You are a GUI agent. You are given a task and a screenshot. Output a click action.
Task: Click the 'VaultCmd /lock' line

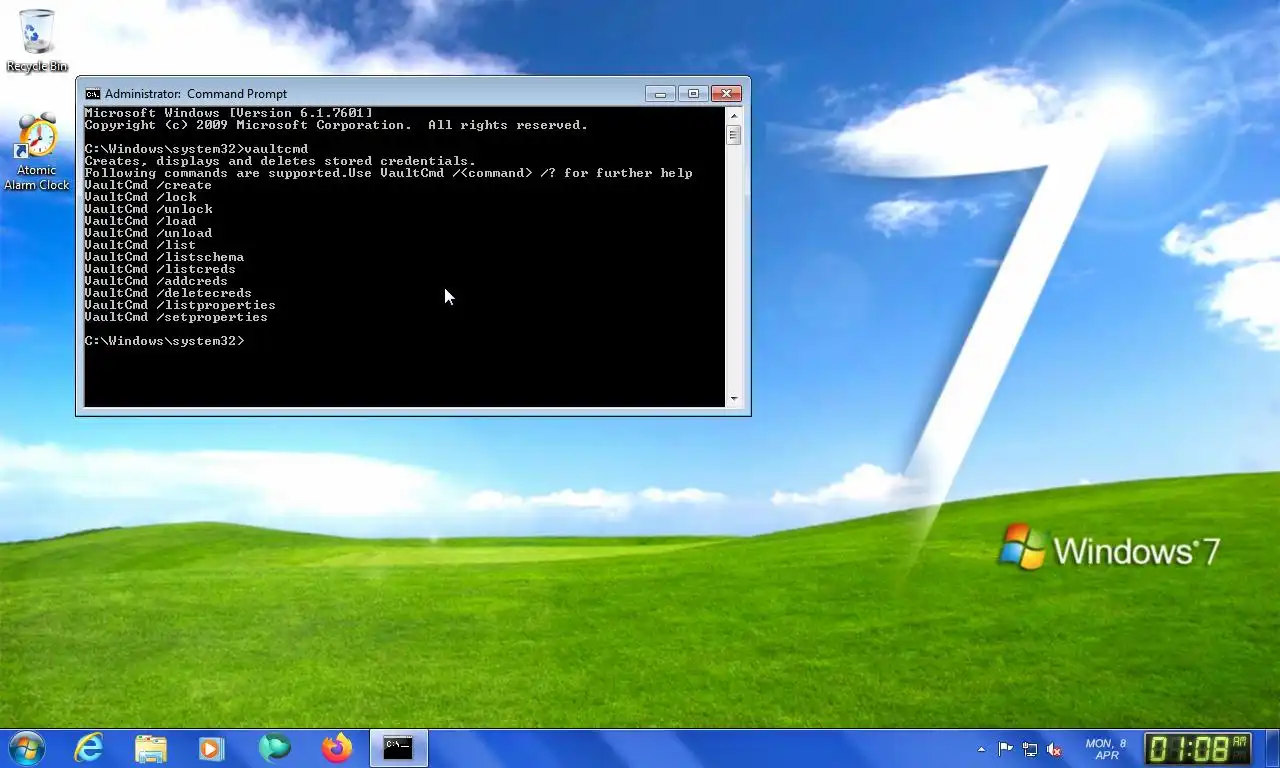(140, 197)
